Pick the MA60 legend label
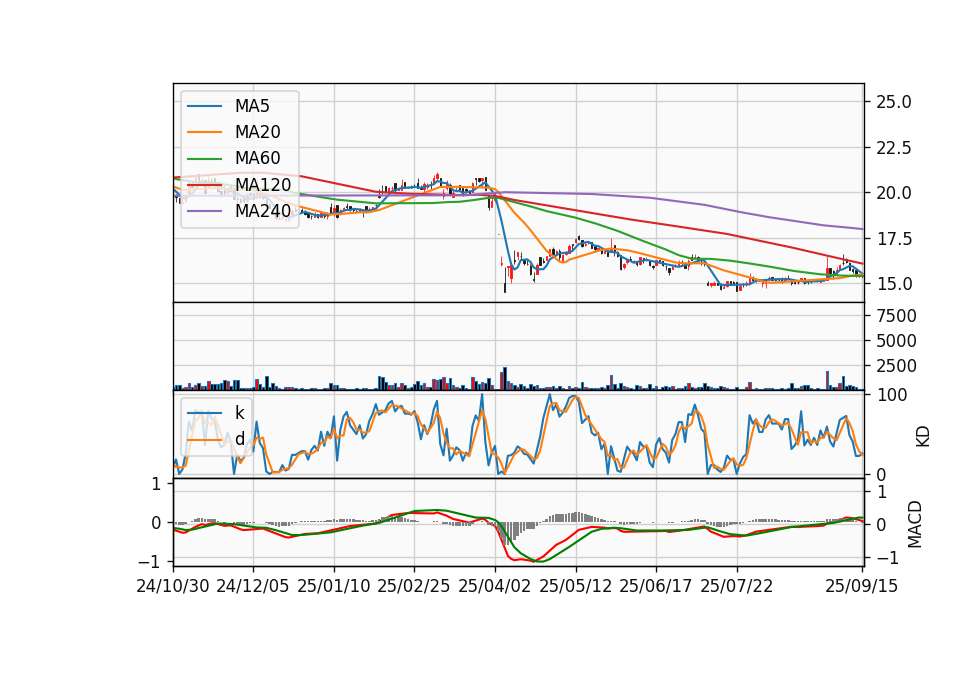Screen dimensions: 960x690 [x=257, y=159]
